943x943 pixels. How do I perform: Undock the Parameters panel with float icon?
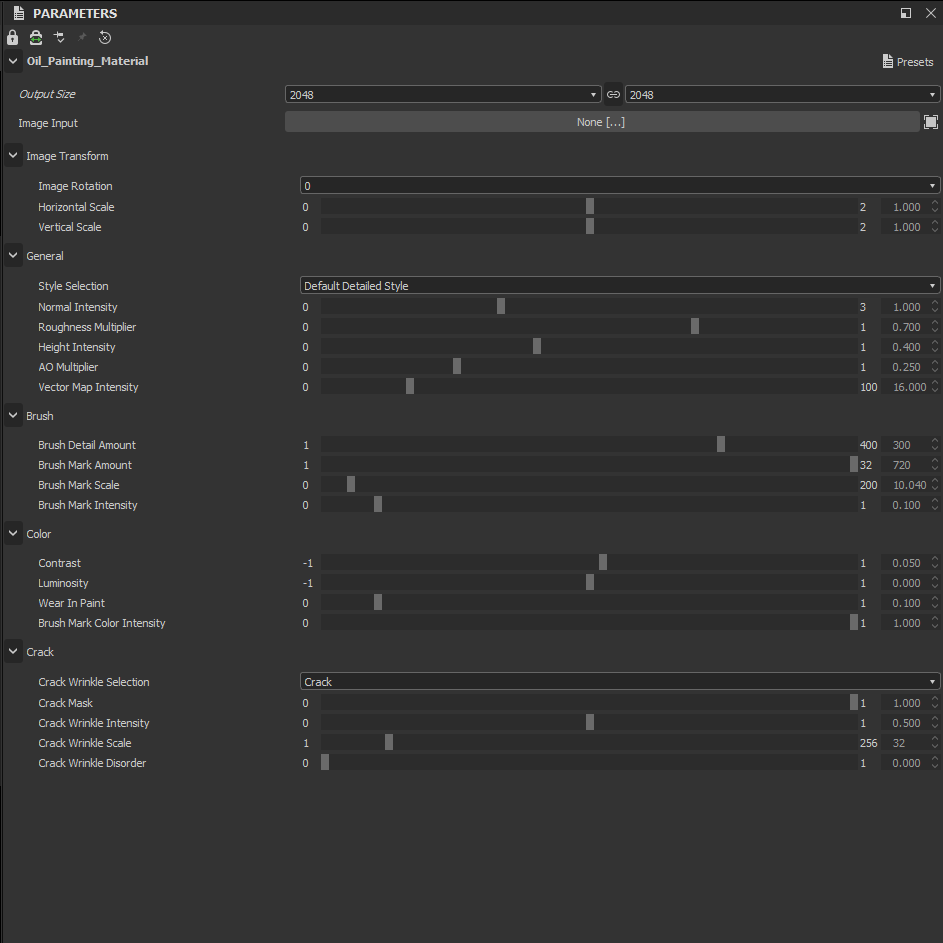906,13
